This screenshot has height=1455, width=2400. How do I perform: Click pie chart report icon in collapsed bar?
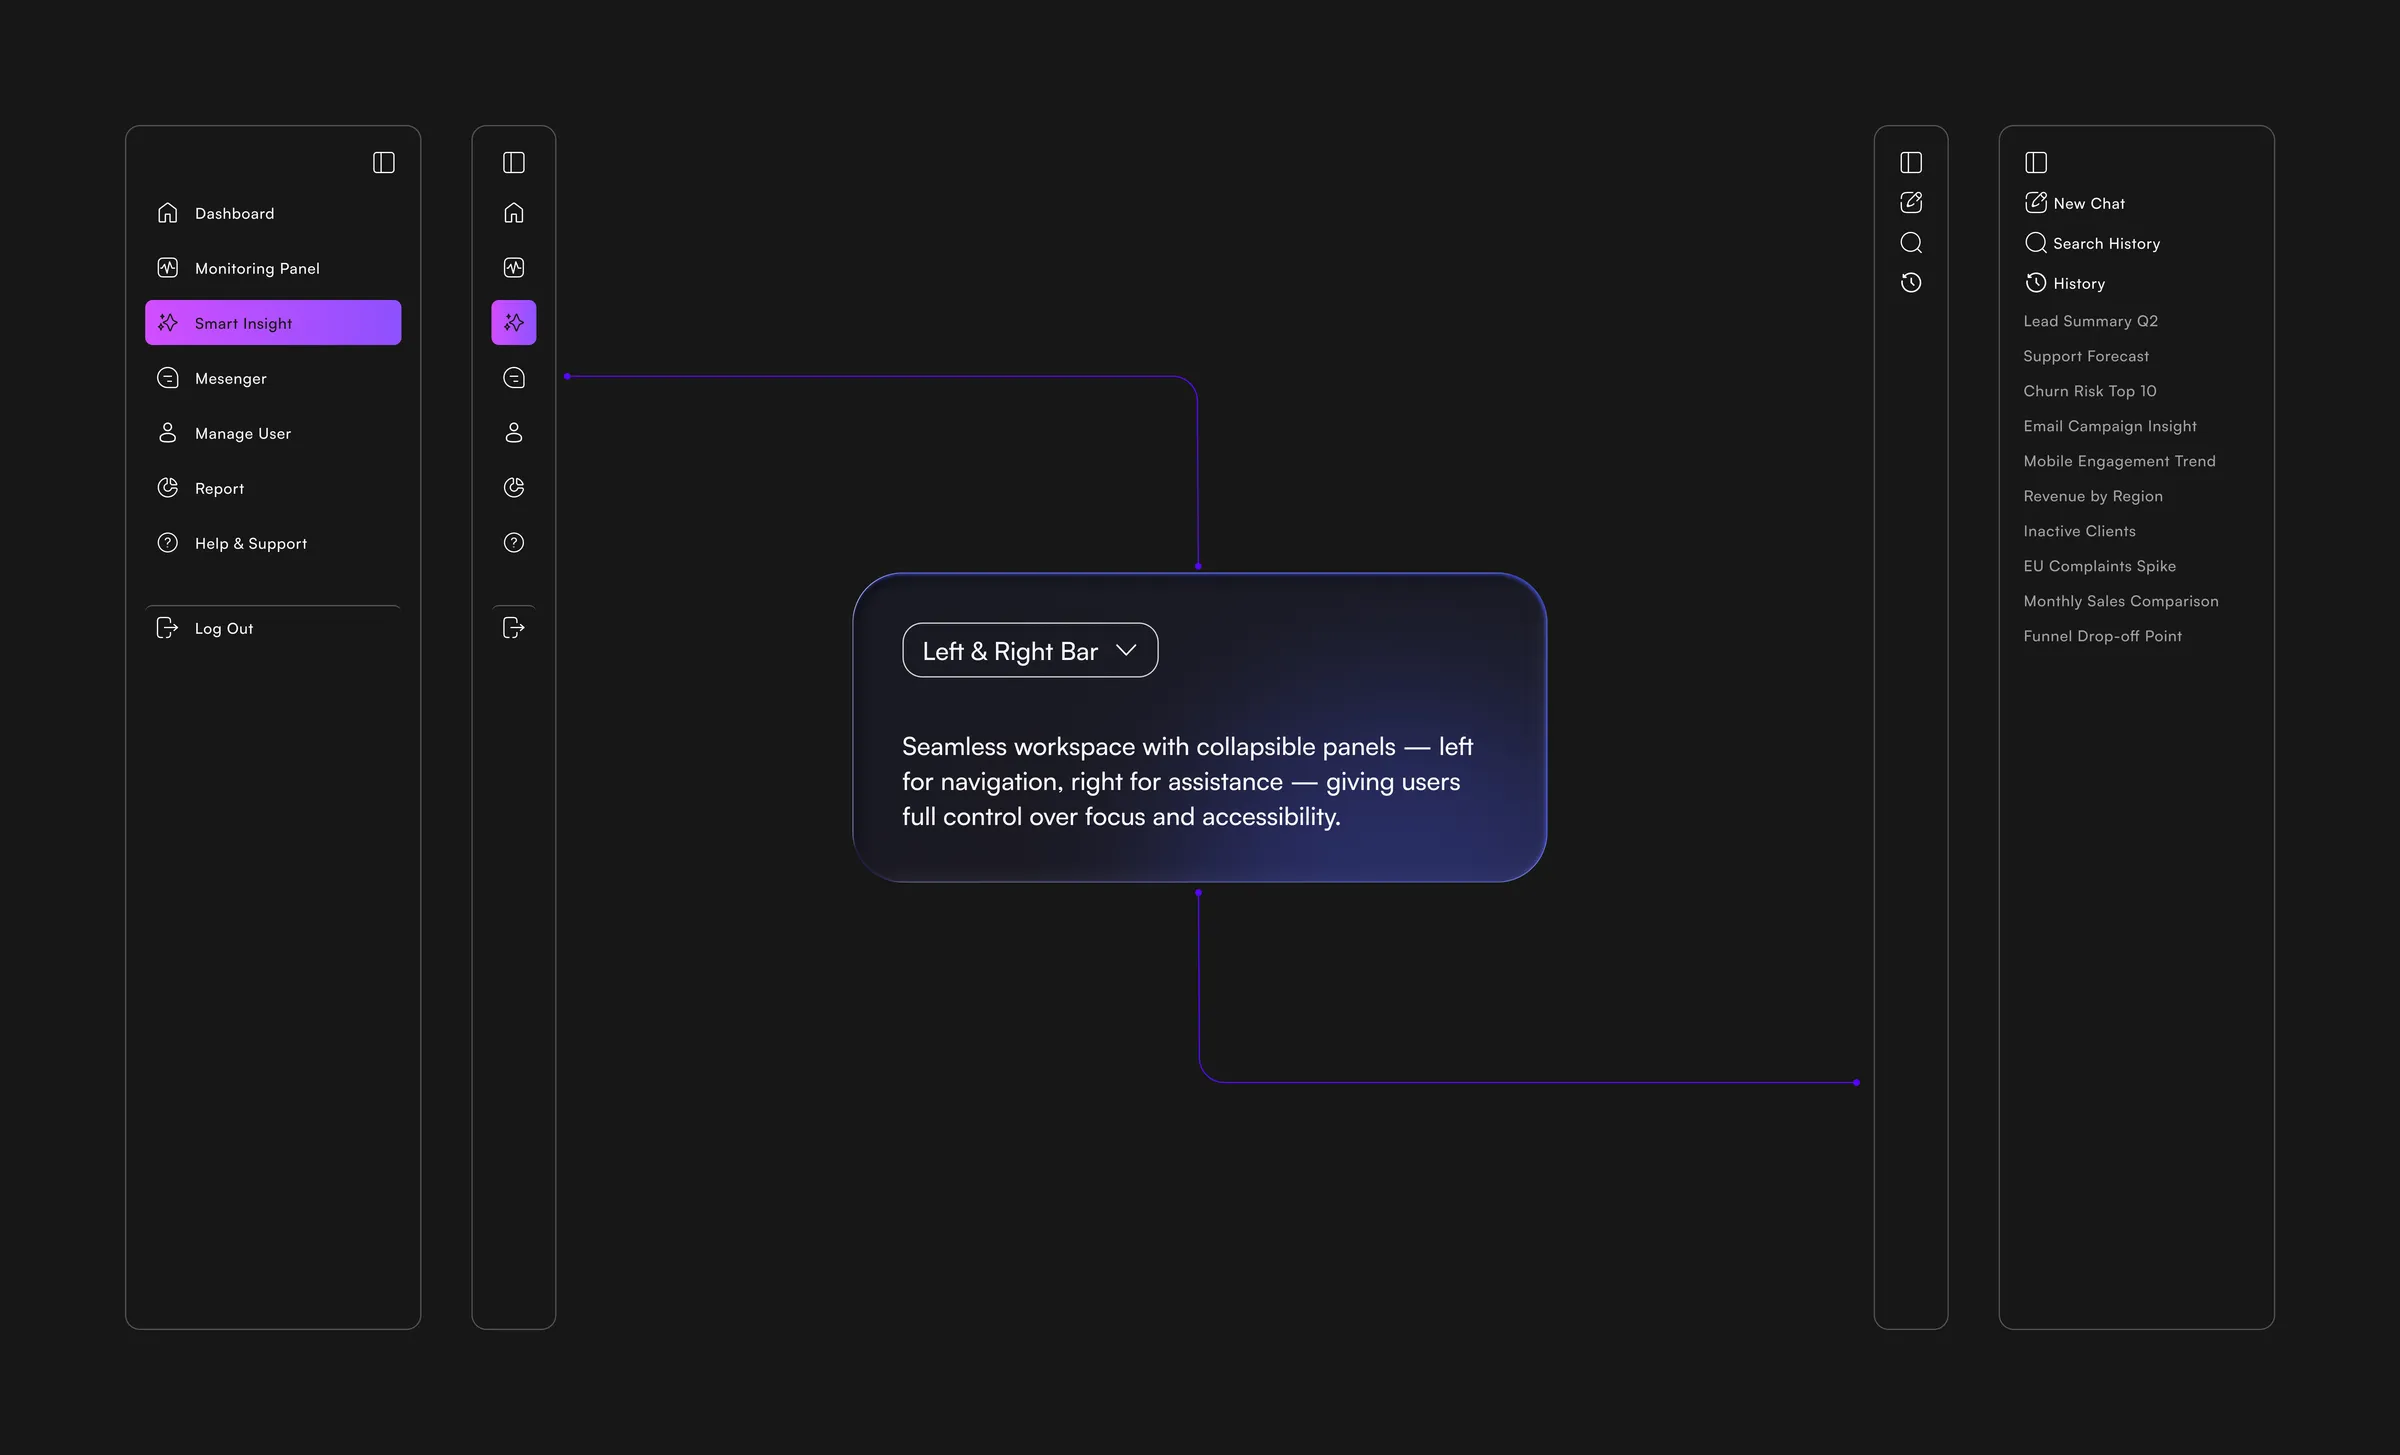(x=514, y=488)
